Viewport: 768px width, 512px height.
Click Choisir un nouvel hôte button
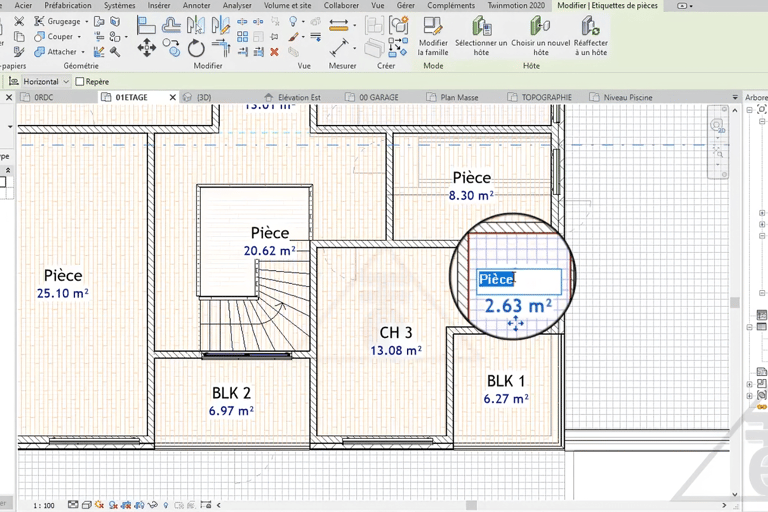(541, 36)
